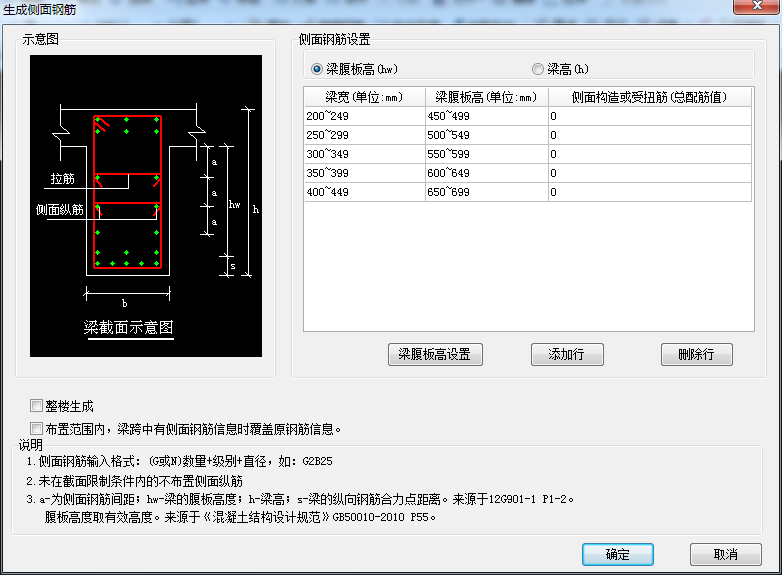
Task: Close the 生成侧面钢筋 dialog
Action: coord(757,6)
